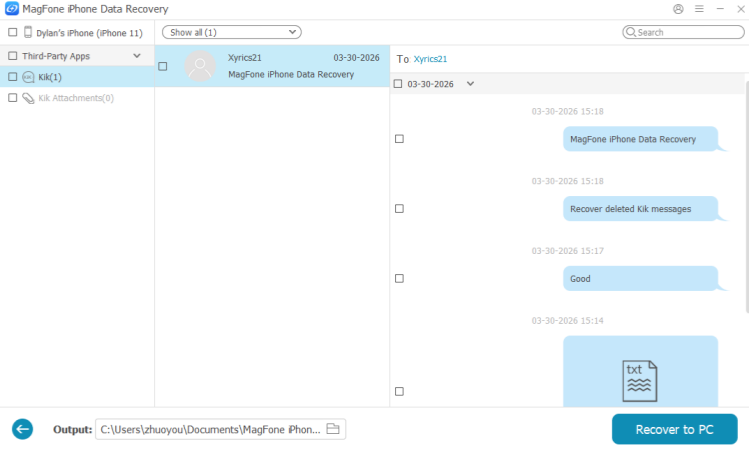The width and height of the screenshot is (749, 450).
Task: Open the Show all (1) dropdown
Action: tap(232, 32)
